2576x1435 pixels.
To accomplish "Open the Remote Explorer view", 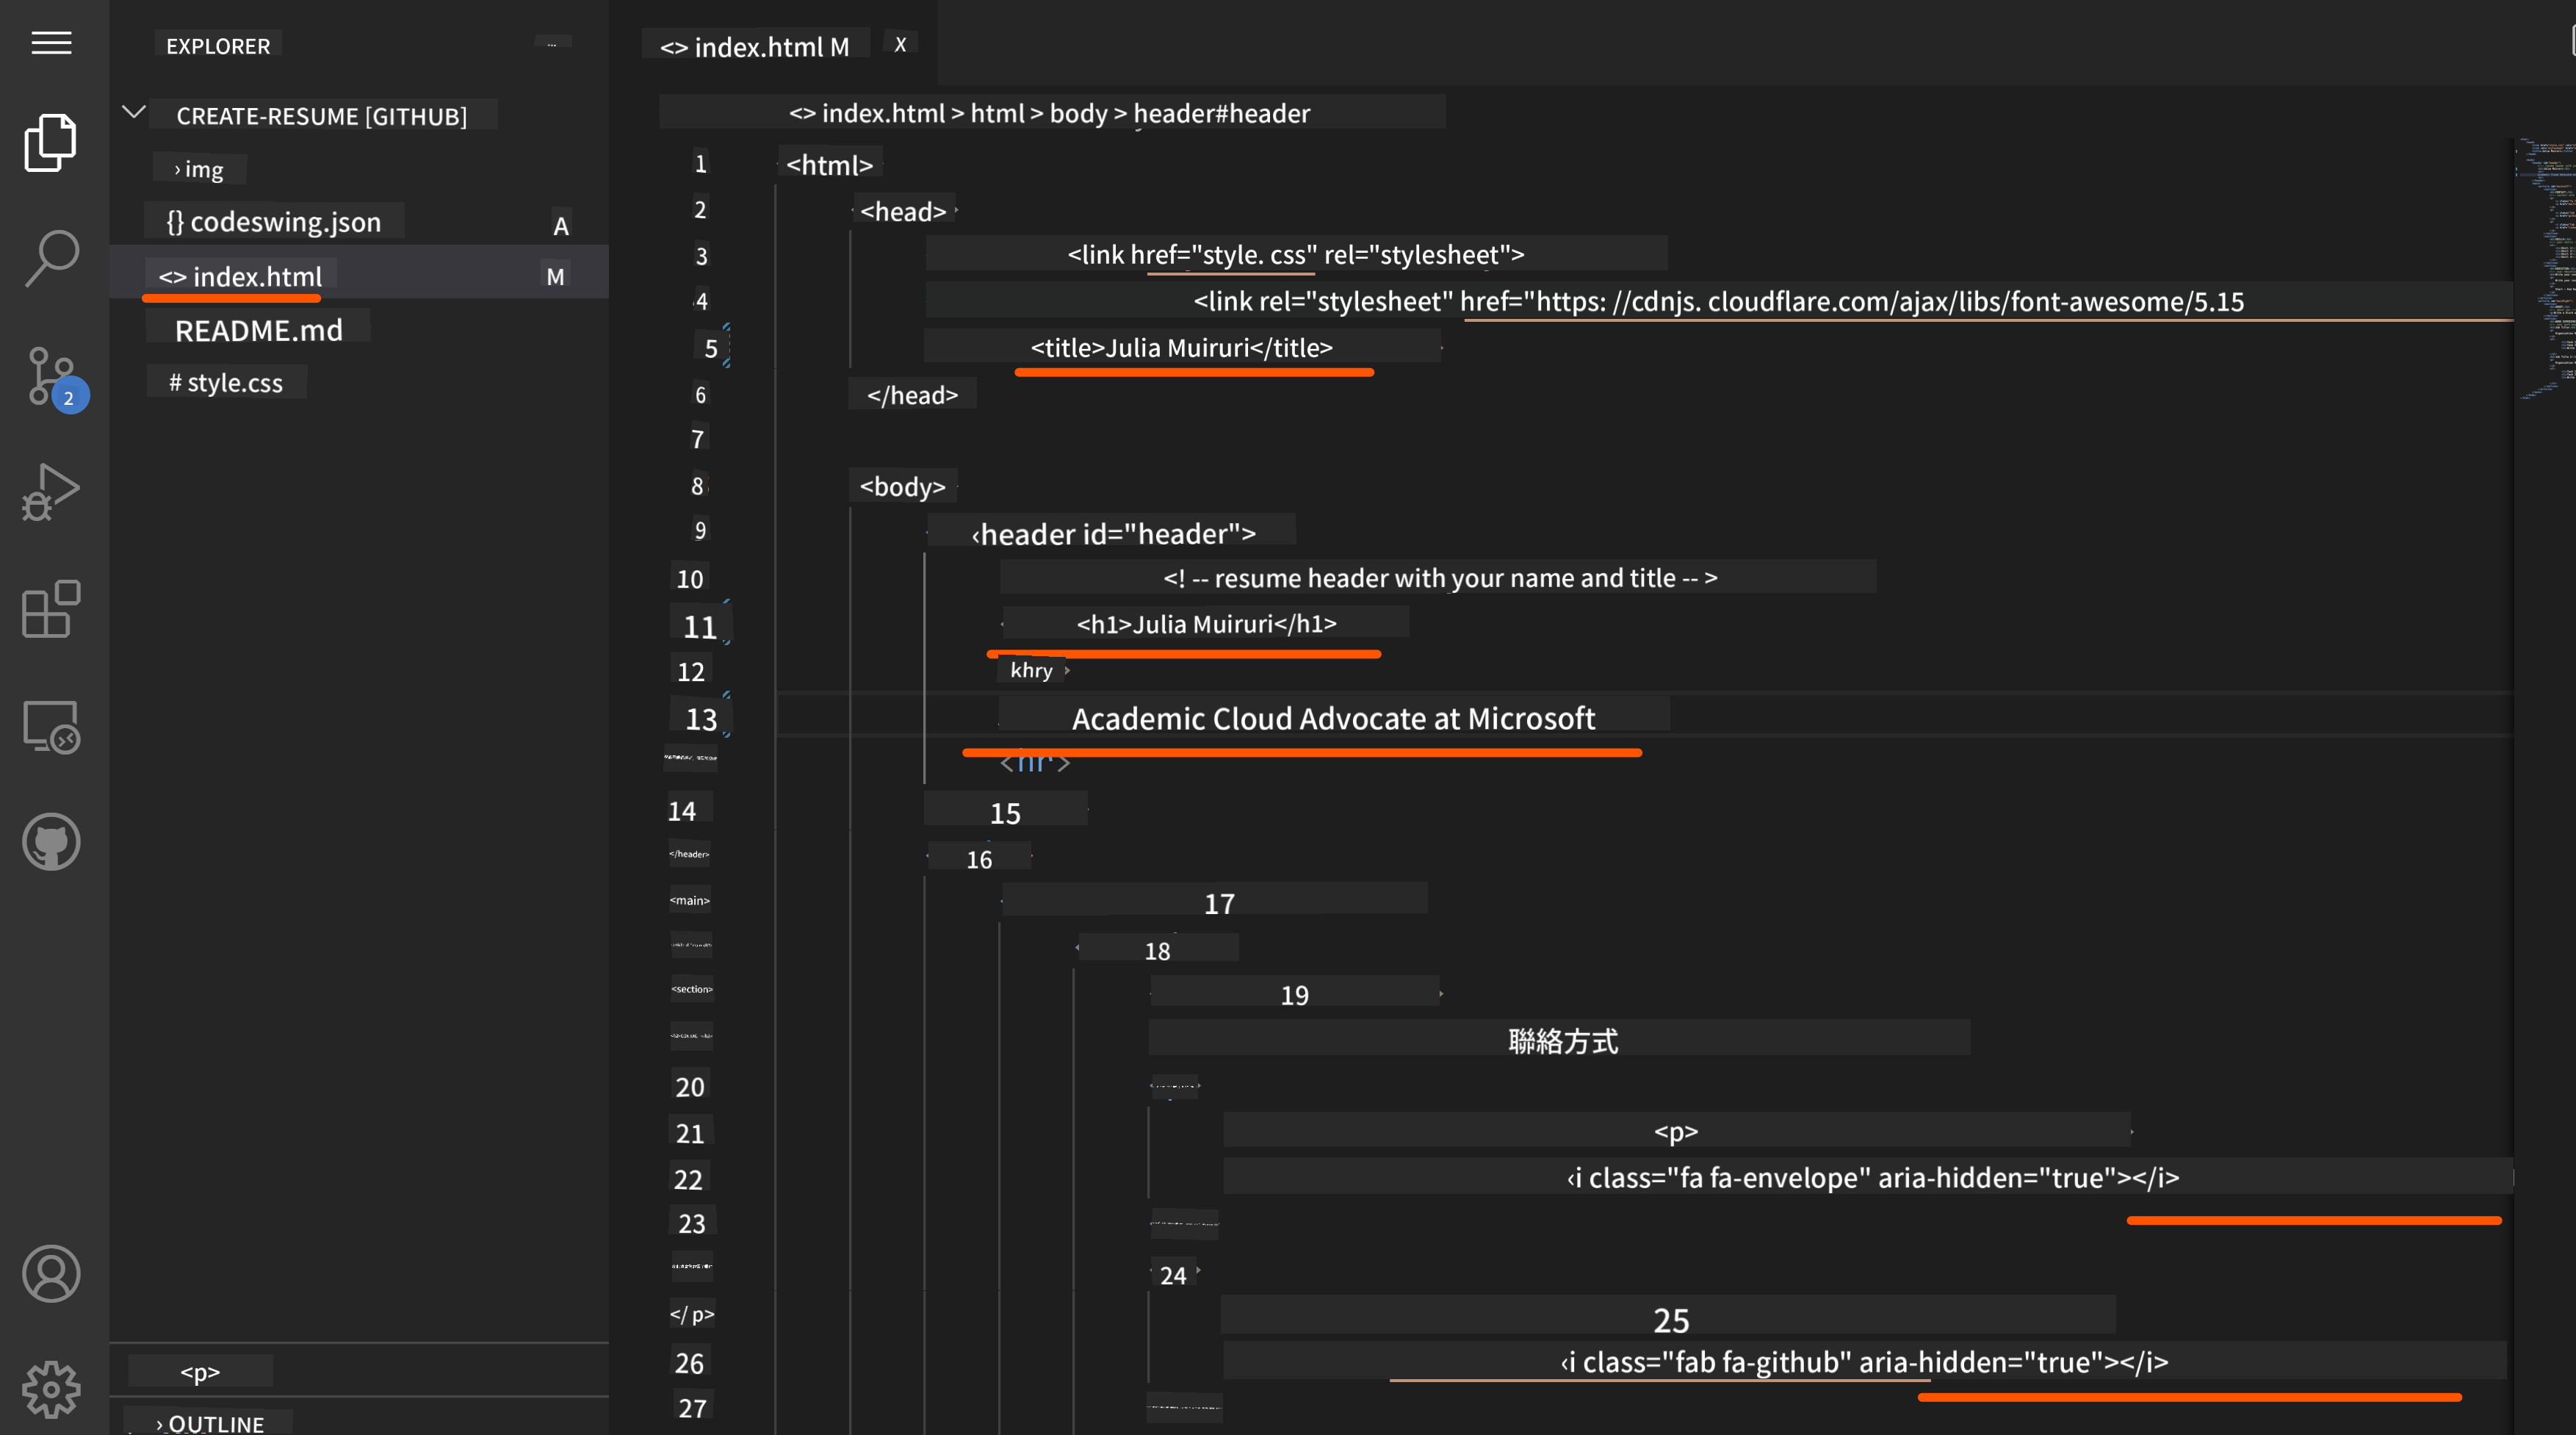I will point(51,726).
